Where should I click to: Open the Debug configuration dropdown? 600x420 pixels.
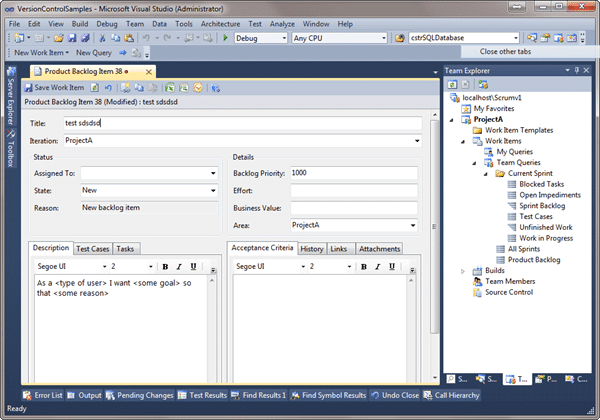tap(284, 38)
